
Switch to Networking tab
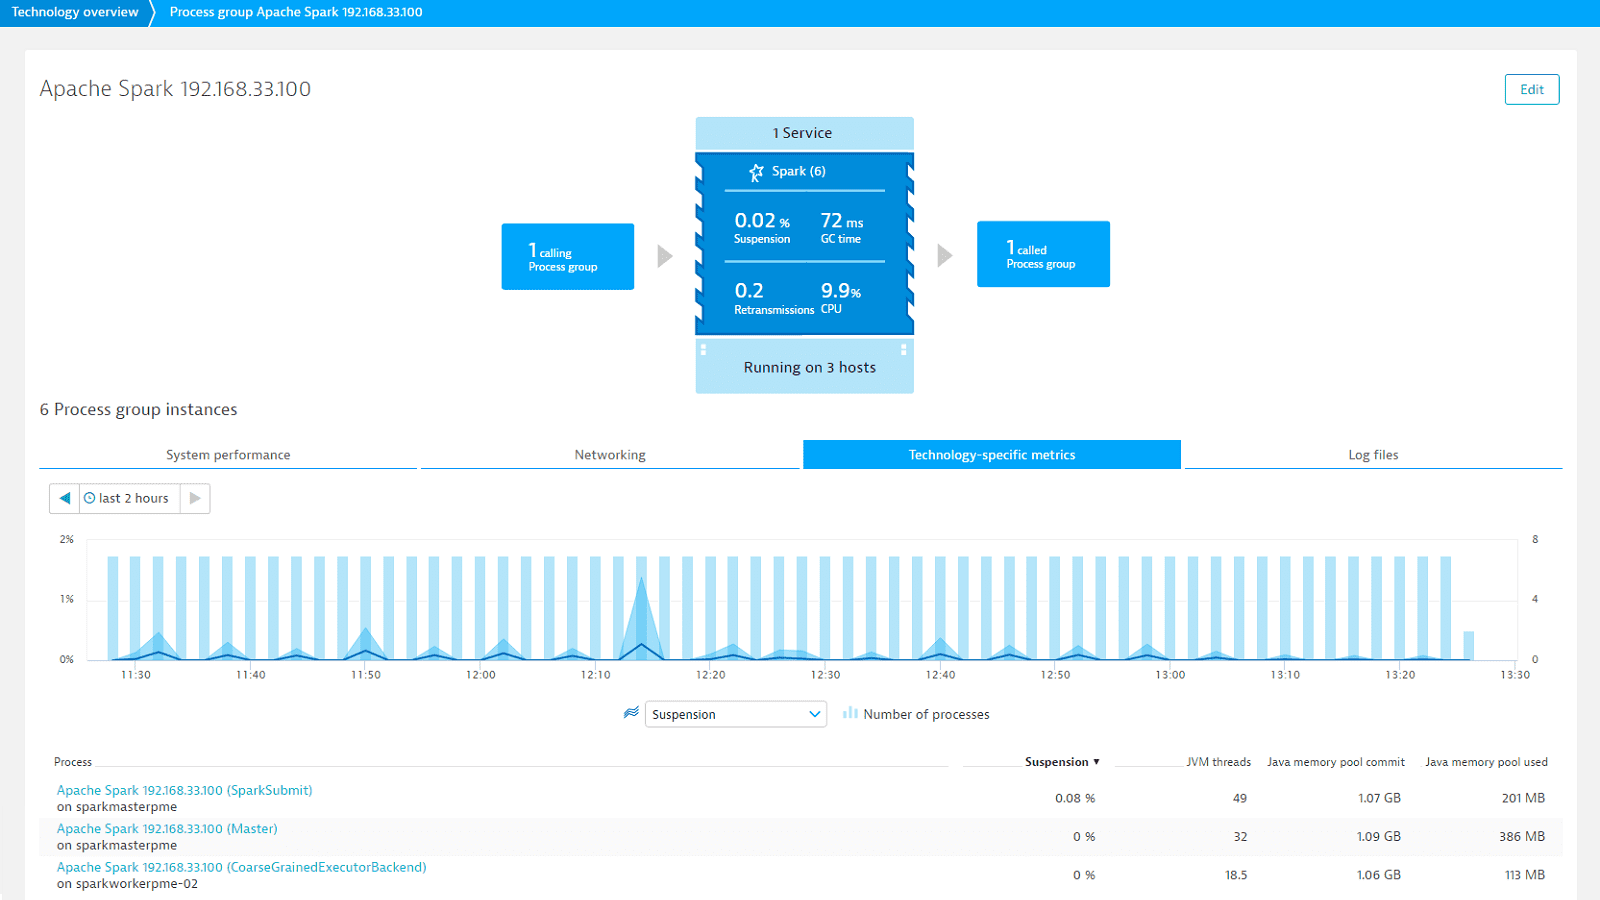(610, 455)
